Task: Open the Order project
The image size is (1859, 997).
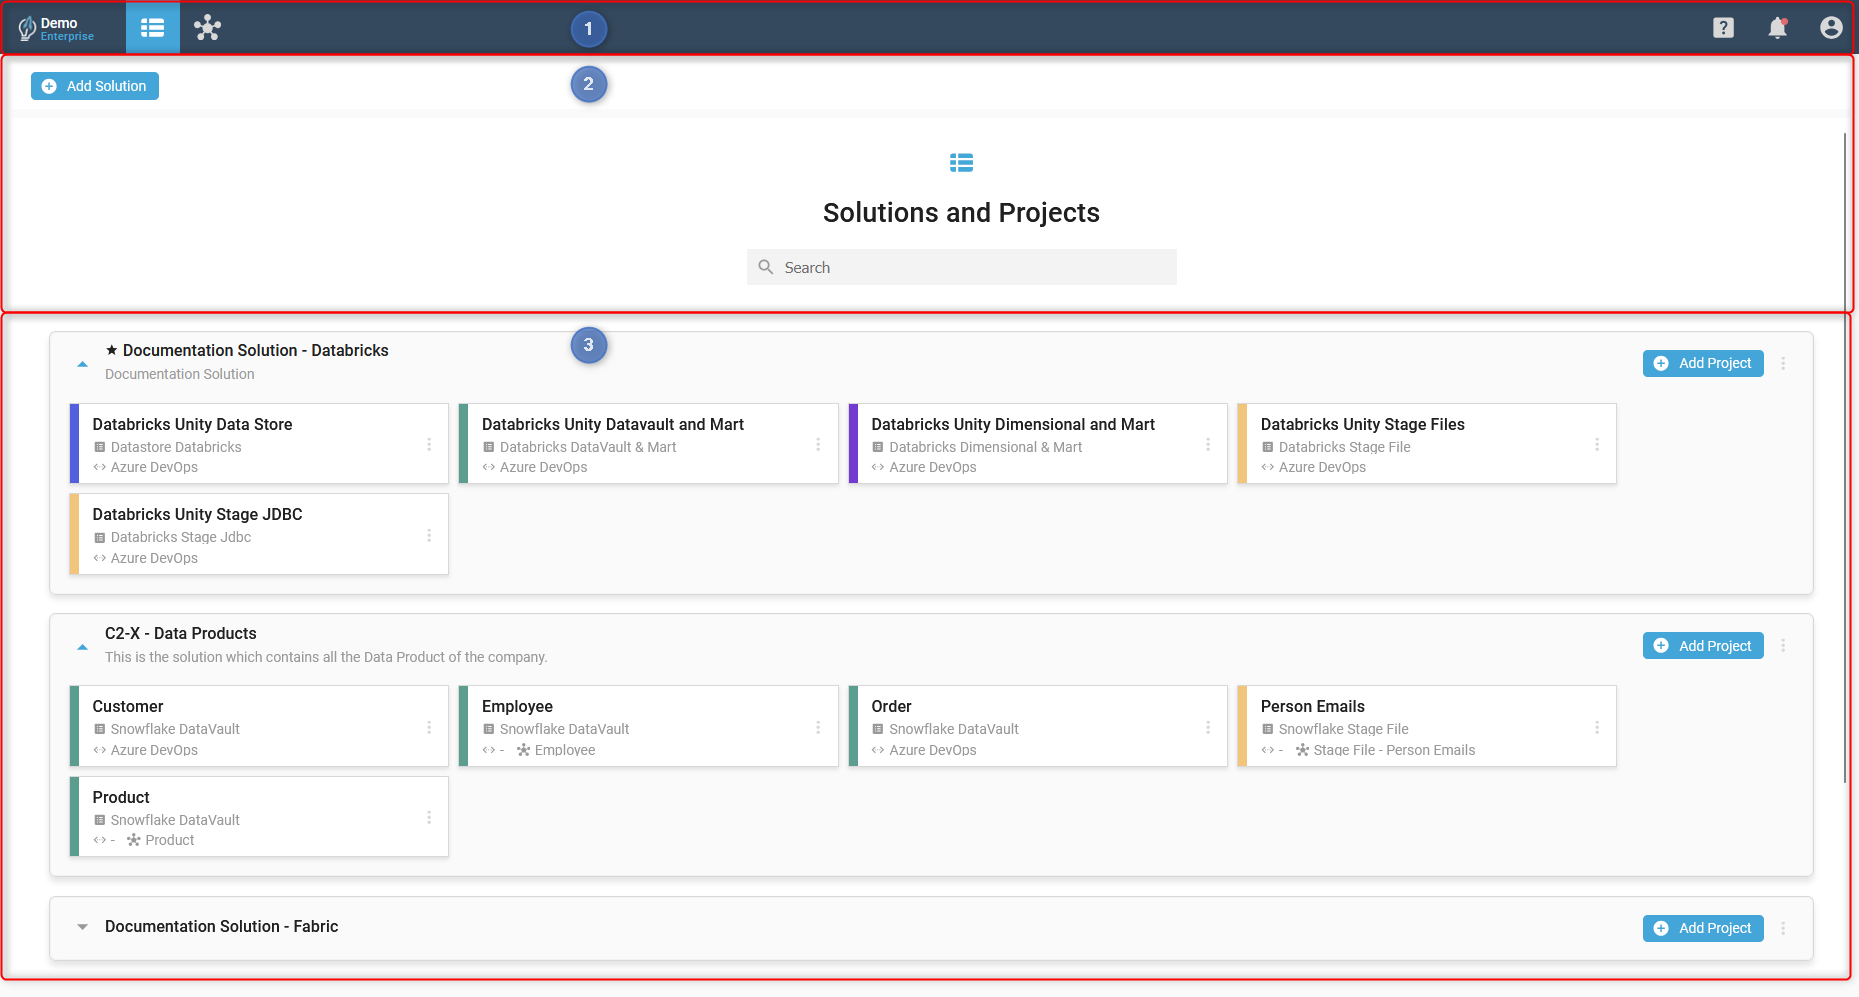Action: (x=1038, y=726)
